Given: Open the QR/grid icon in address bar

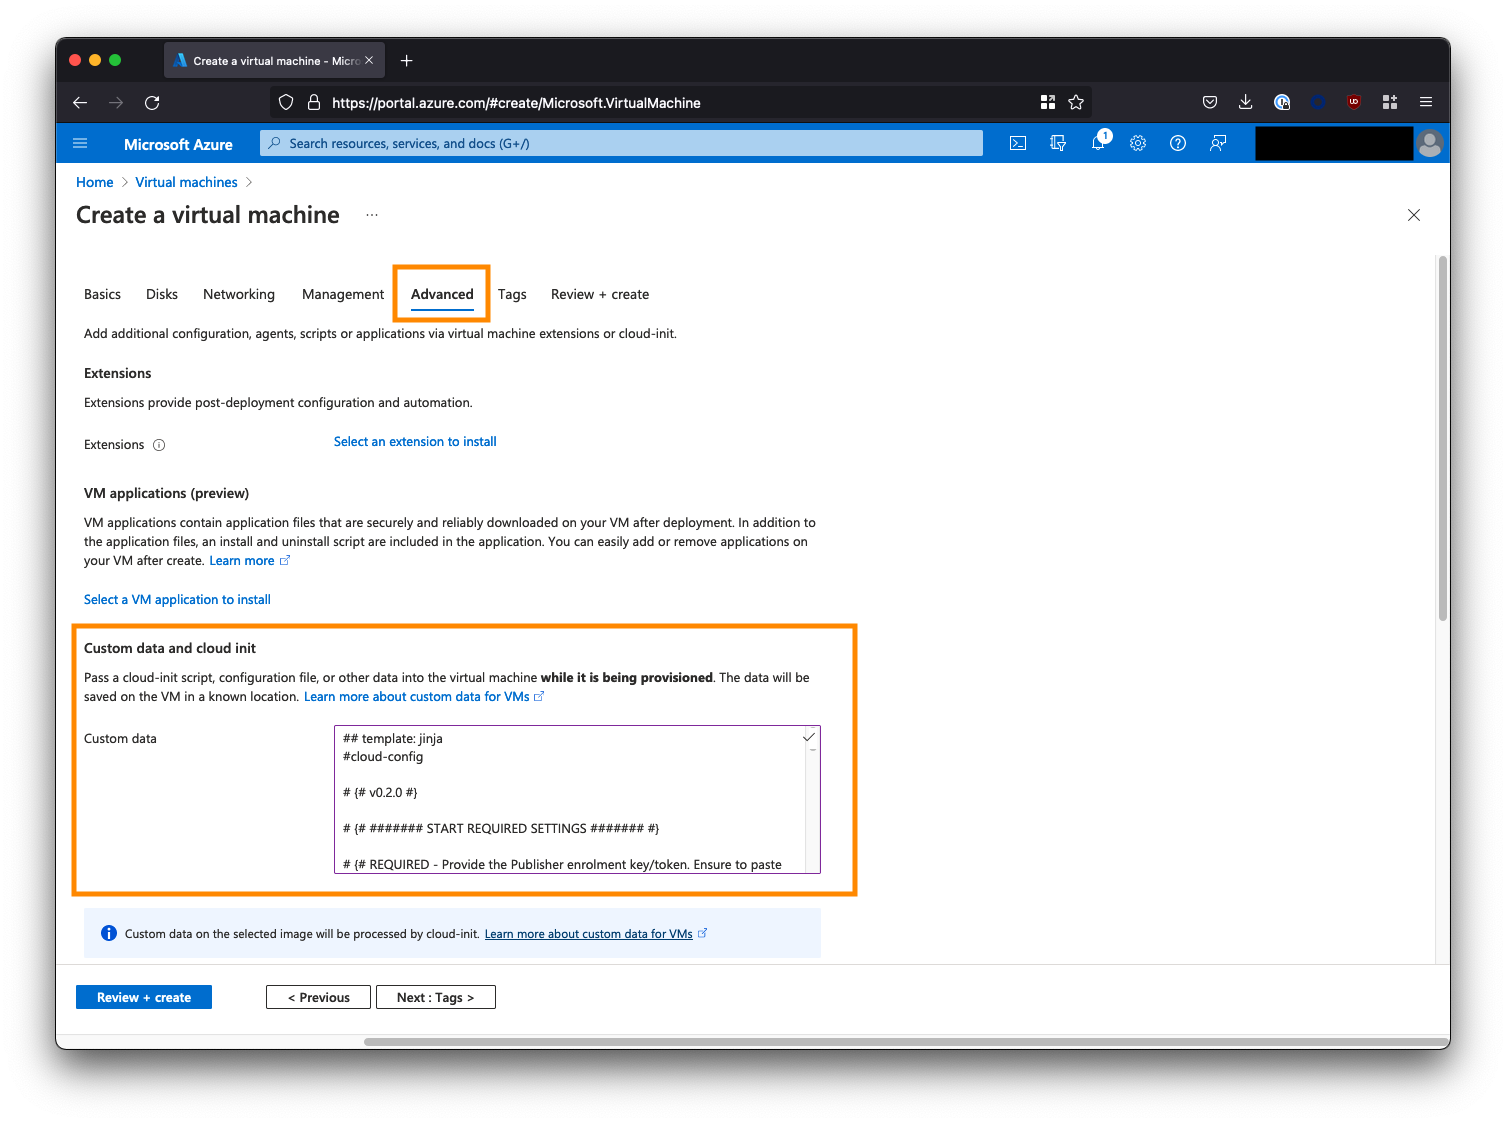Looking at the screenshot, I should [1048, 102].
